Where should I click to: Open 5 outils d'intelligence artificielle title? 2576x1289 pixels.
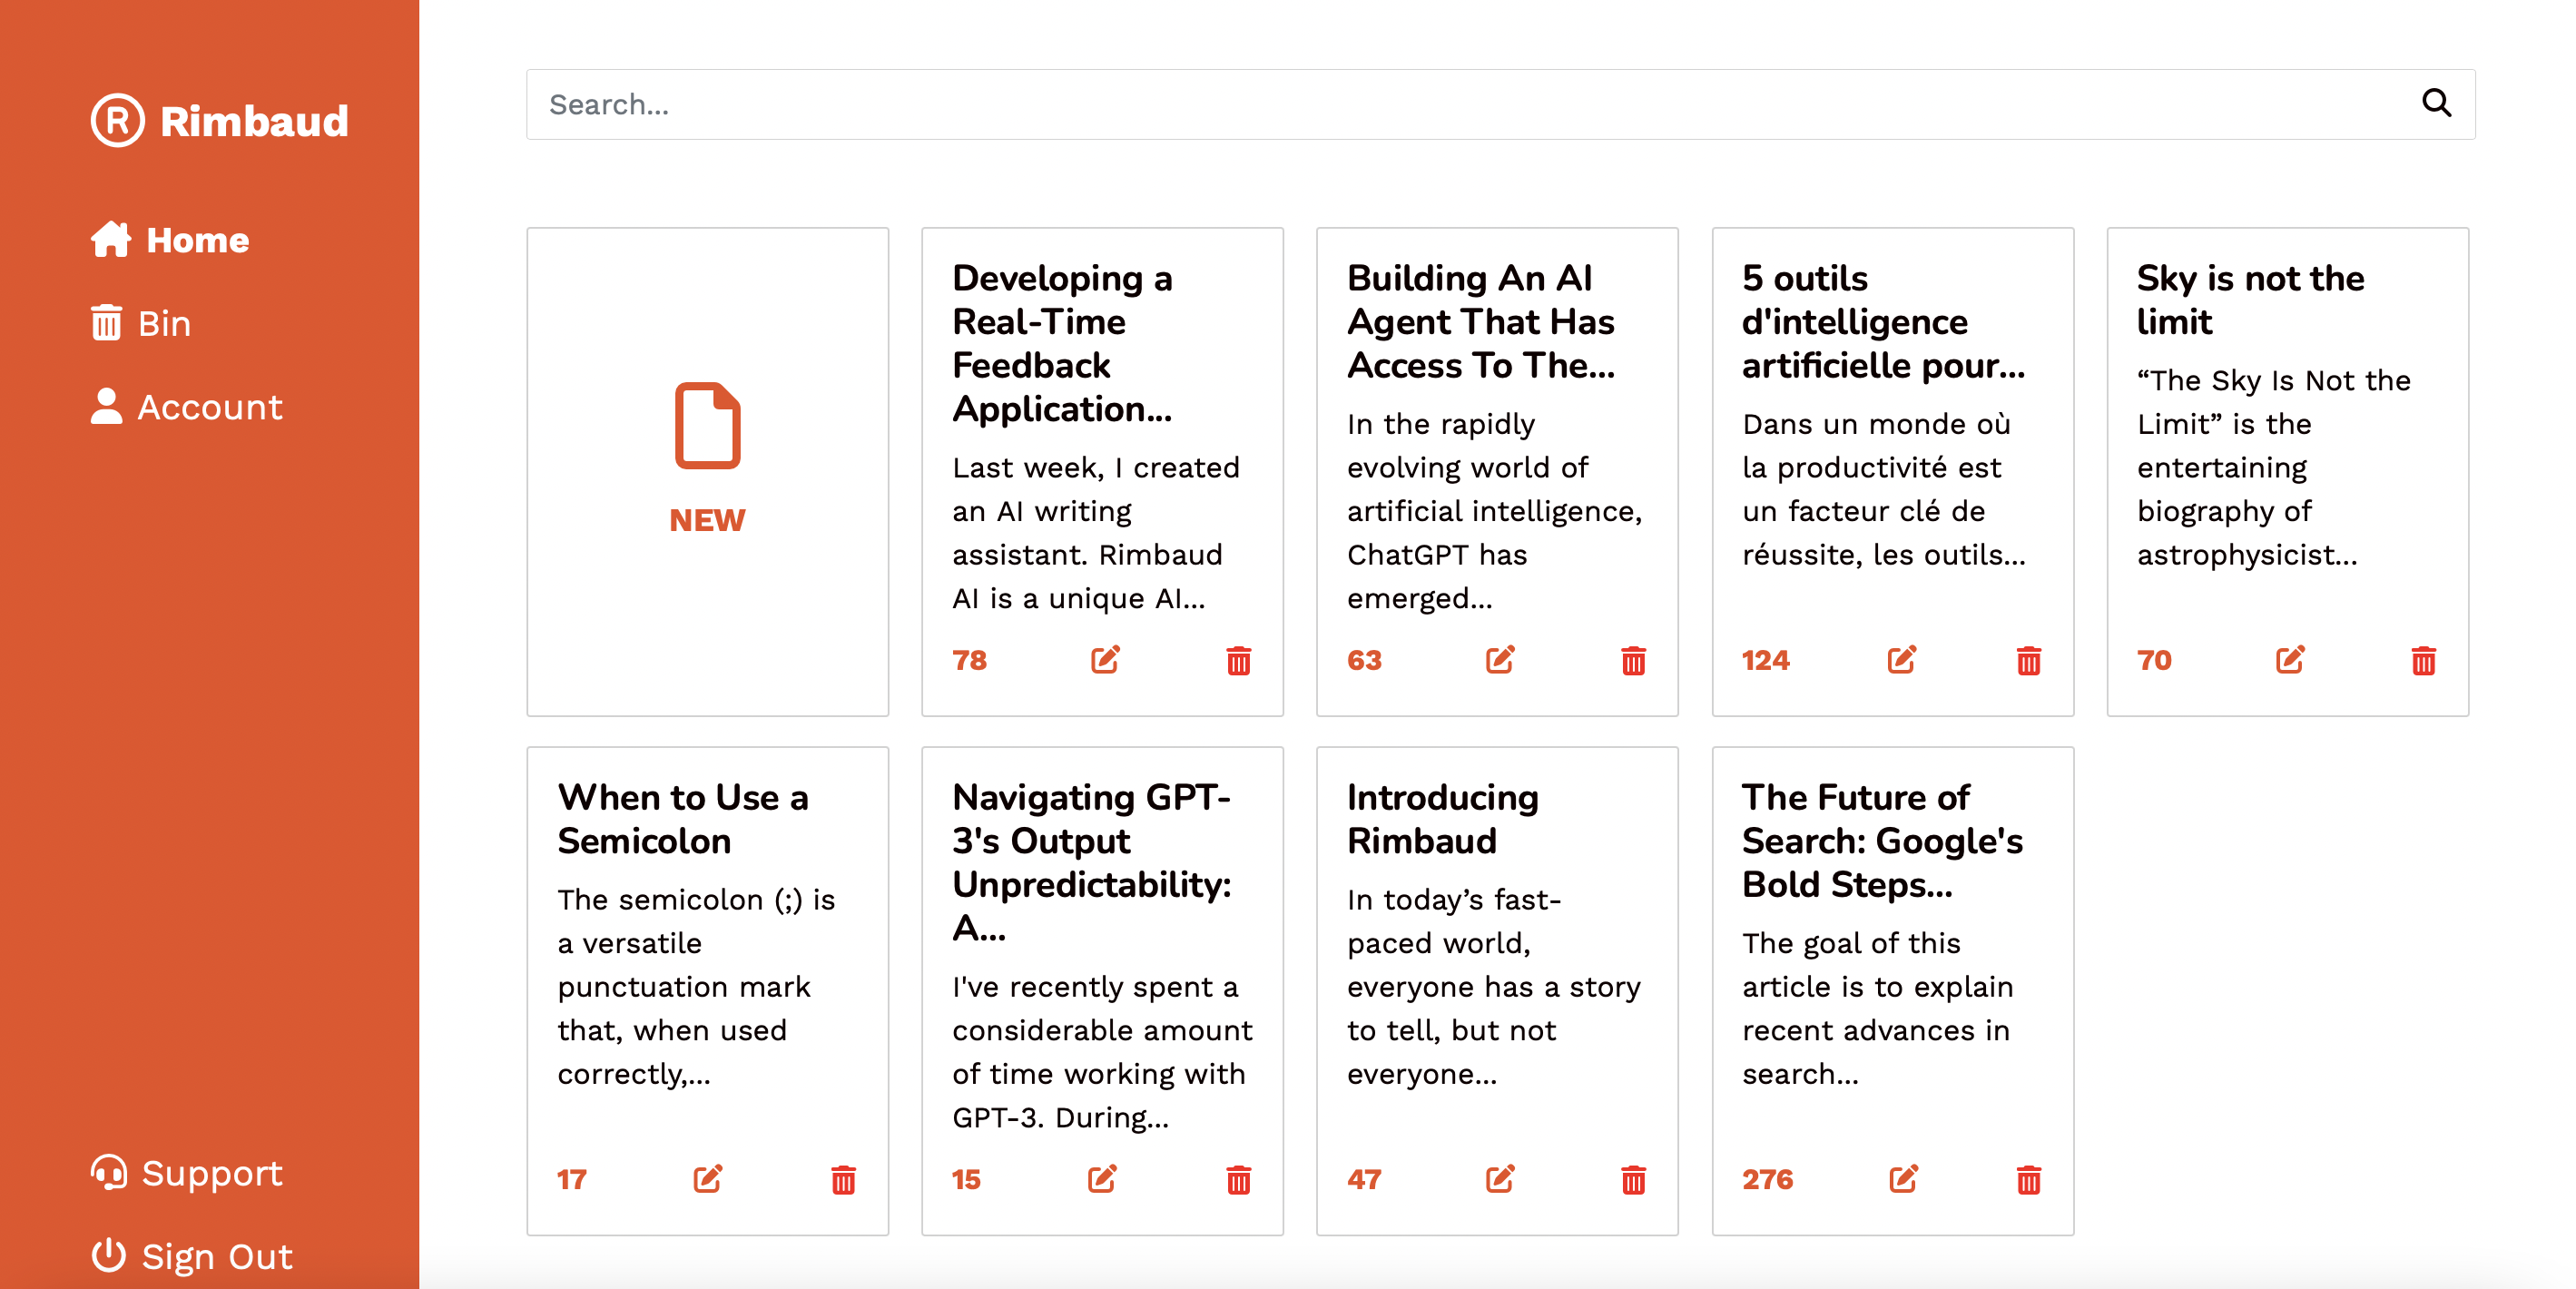[x=1883, y=321]
